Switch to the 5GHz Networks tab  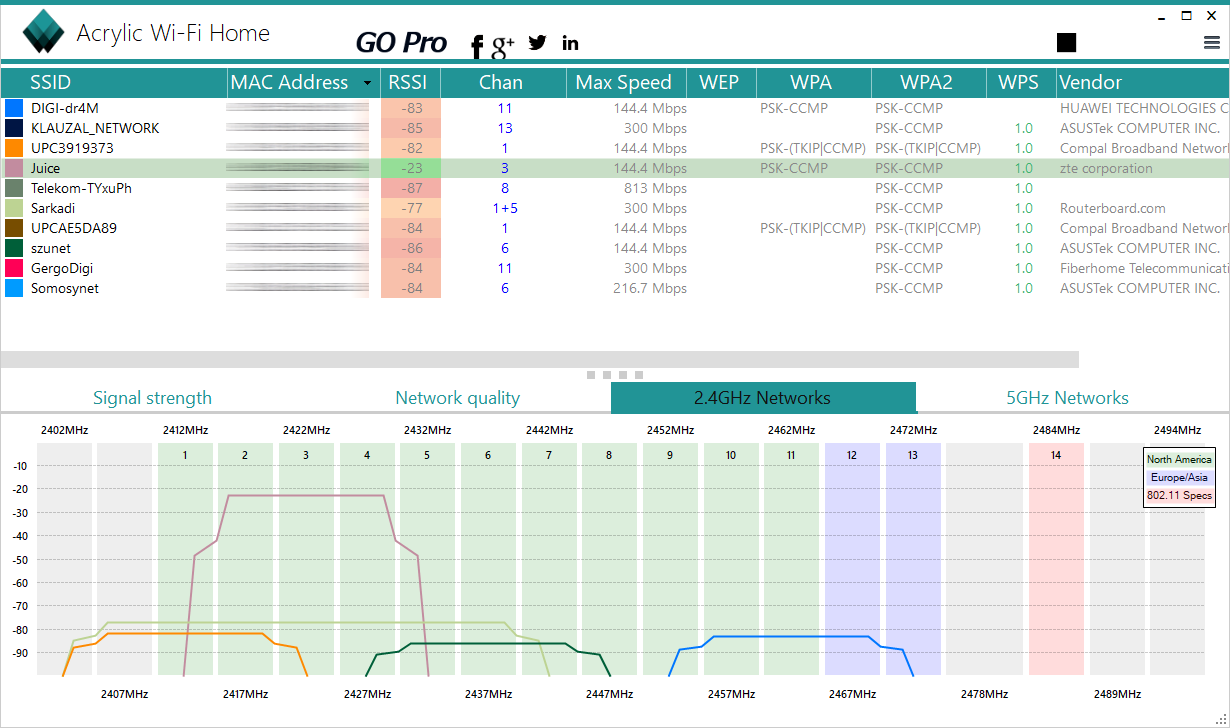[1067, 398]
